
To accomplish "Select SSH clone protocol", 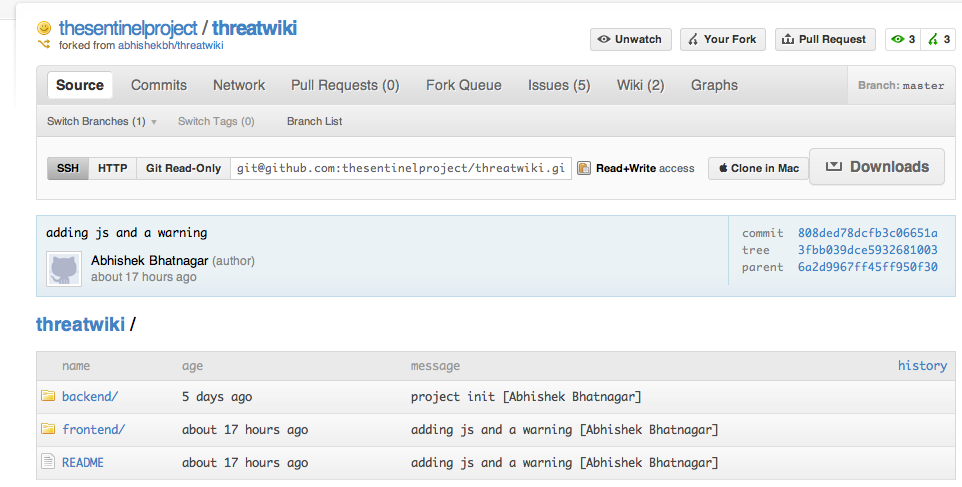I will coord(68,168).
